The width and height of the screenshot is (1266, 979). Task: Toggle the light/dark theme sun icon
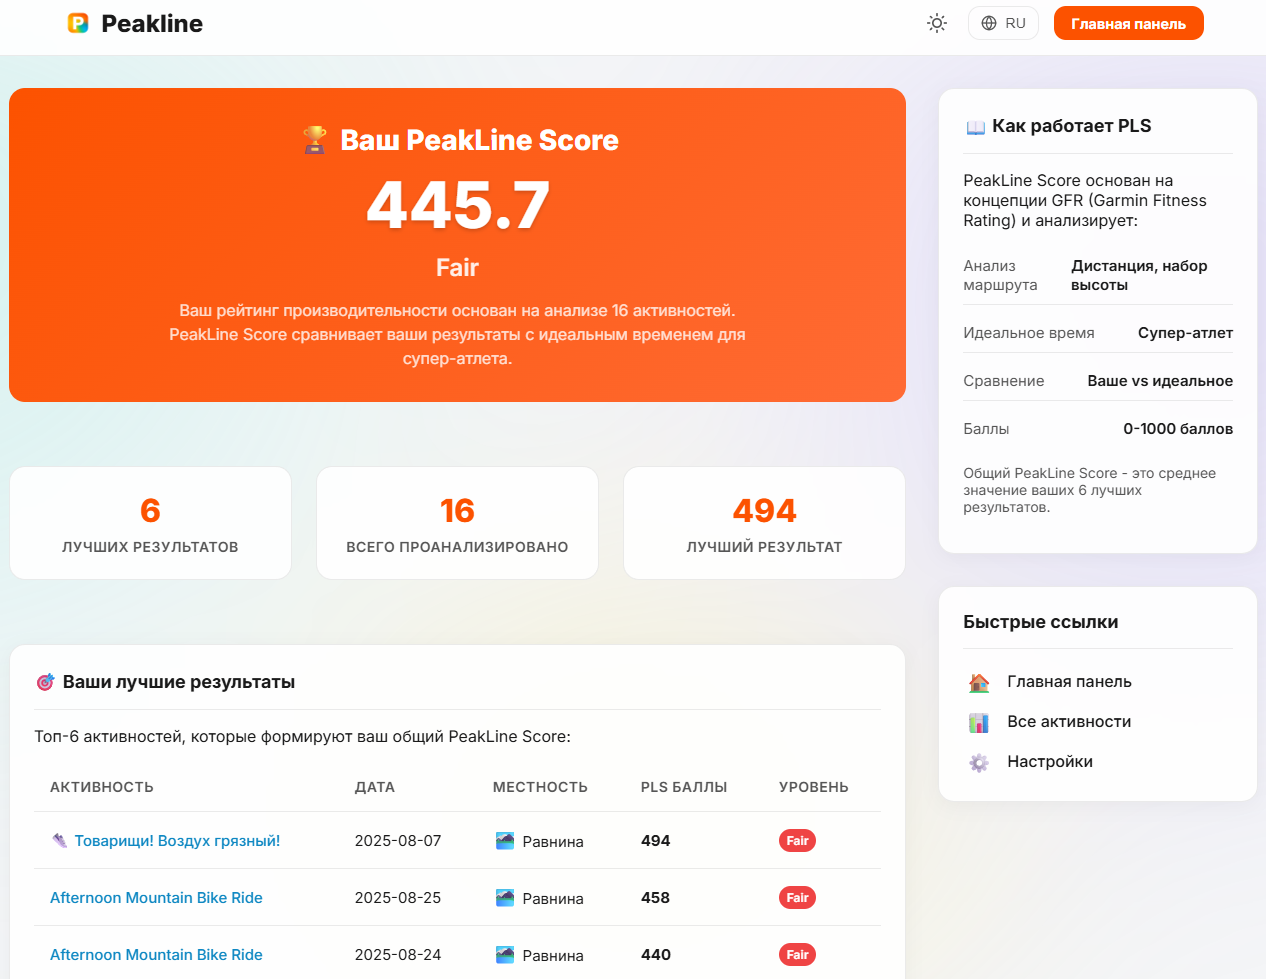936,23
